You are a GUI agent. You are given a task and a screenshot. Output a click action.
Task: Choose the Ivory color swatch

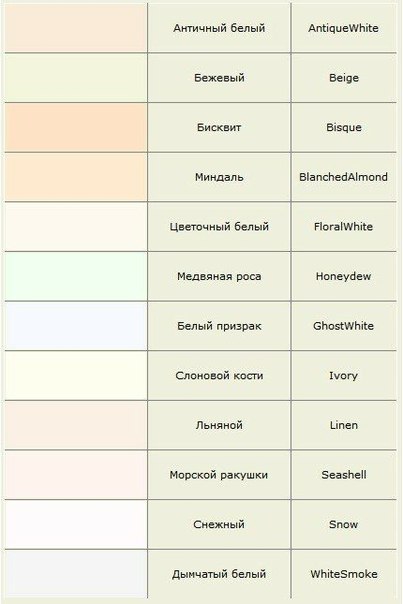76,376
